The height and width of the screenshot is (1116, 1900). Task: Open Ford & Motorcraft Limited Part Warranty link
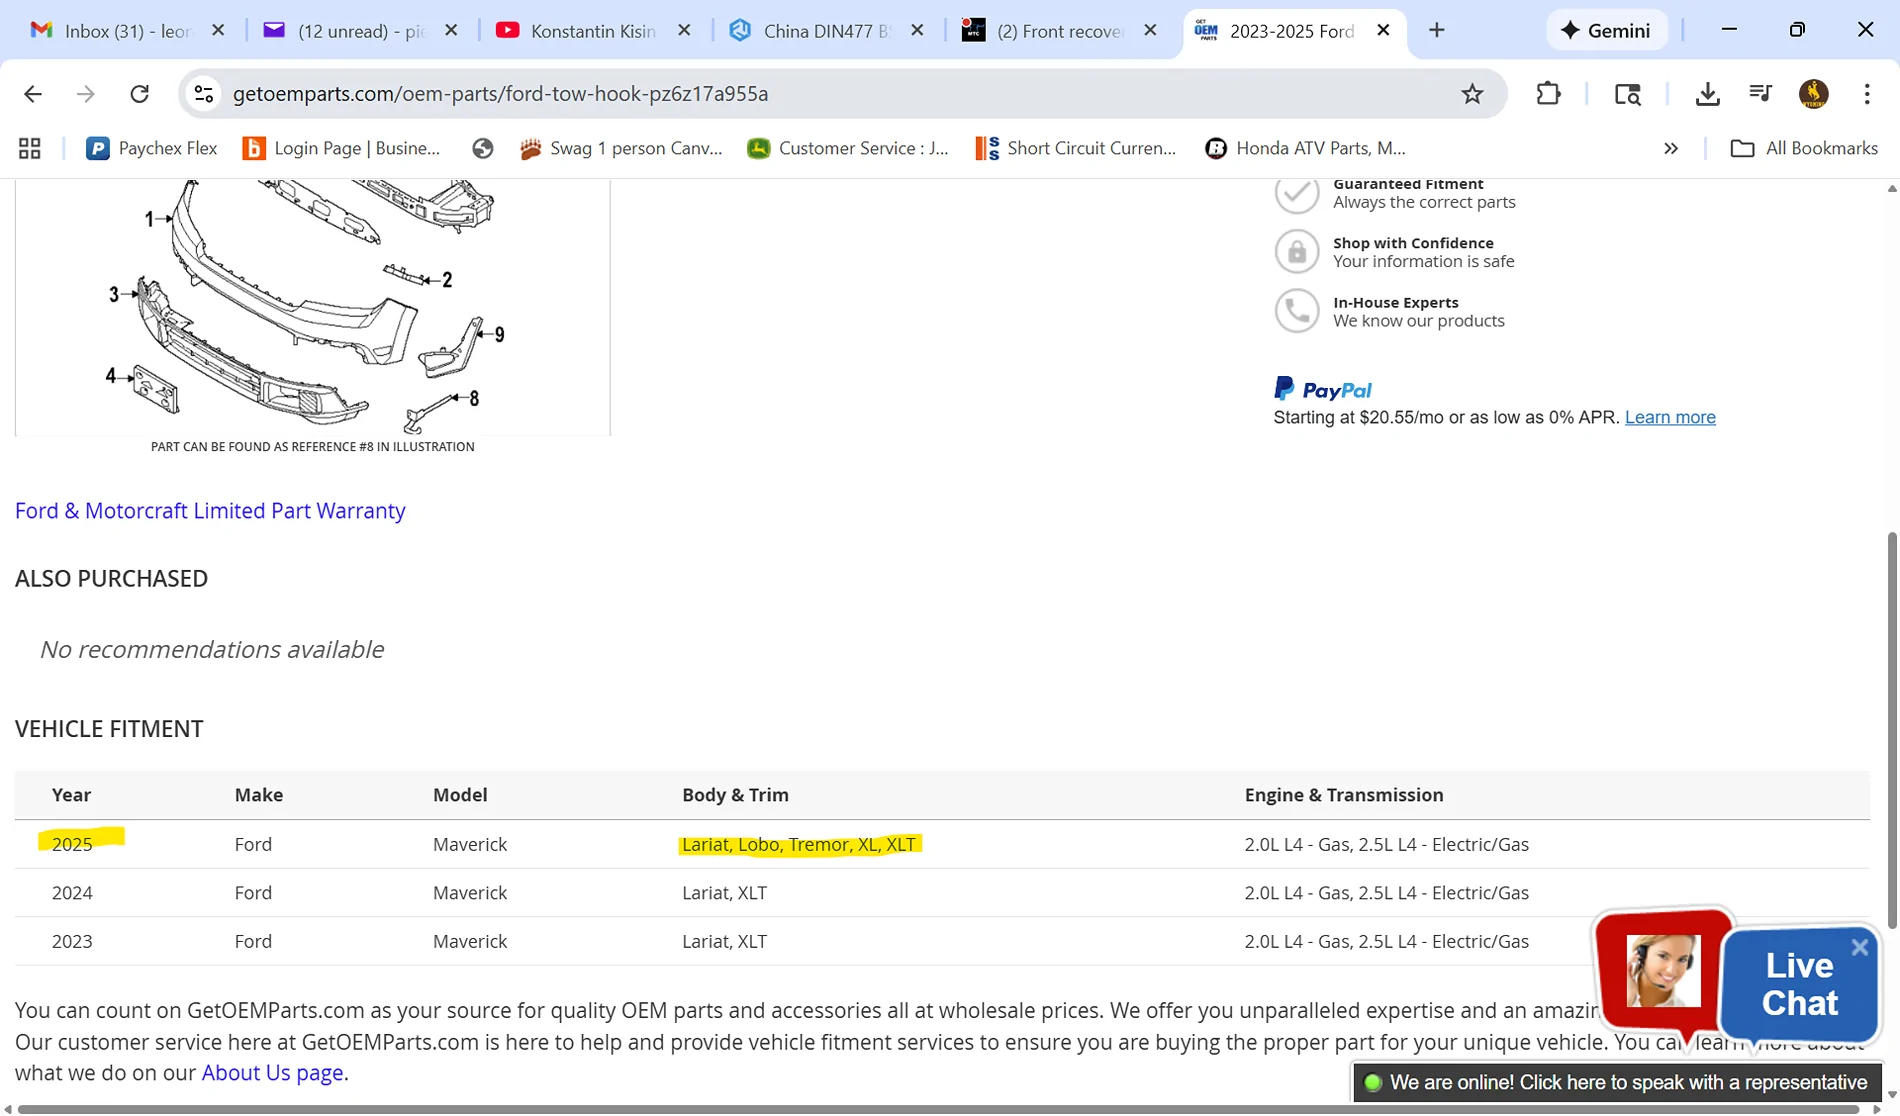pyautogui.click(x=210, y=511)
